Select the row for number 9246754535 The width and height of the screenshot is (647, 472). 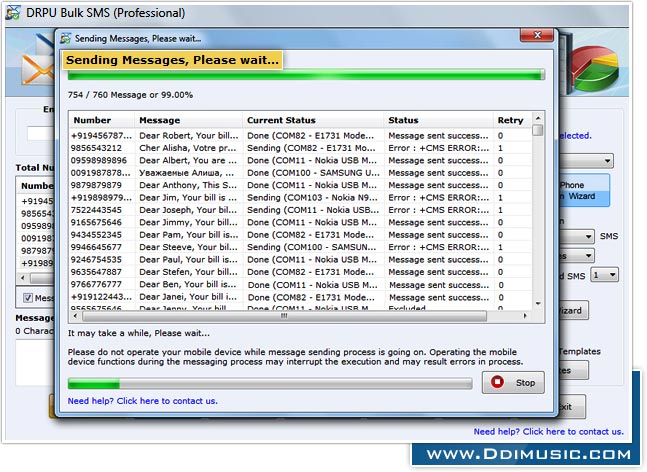(300, 259)
